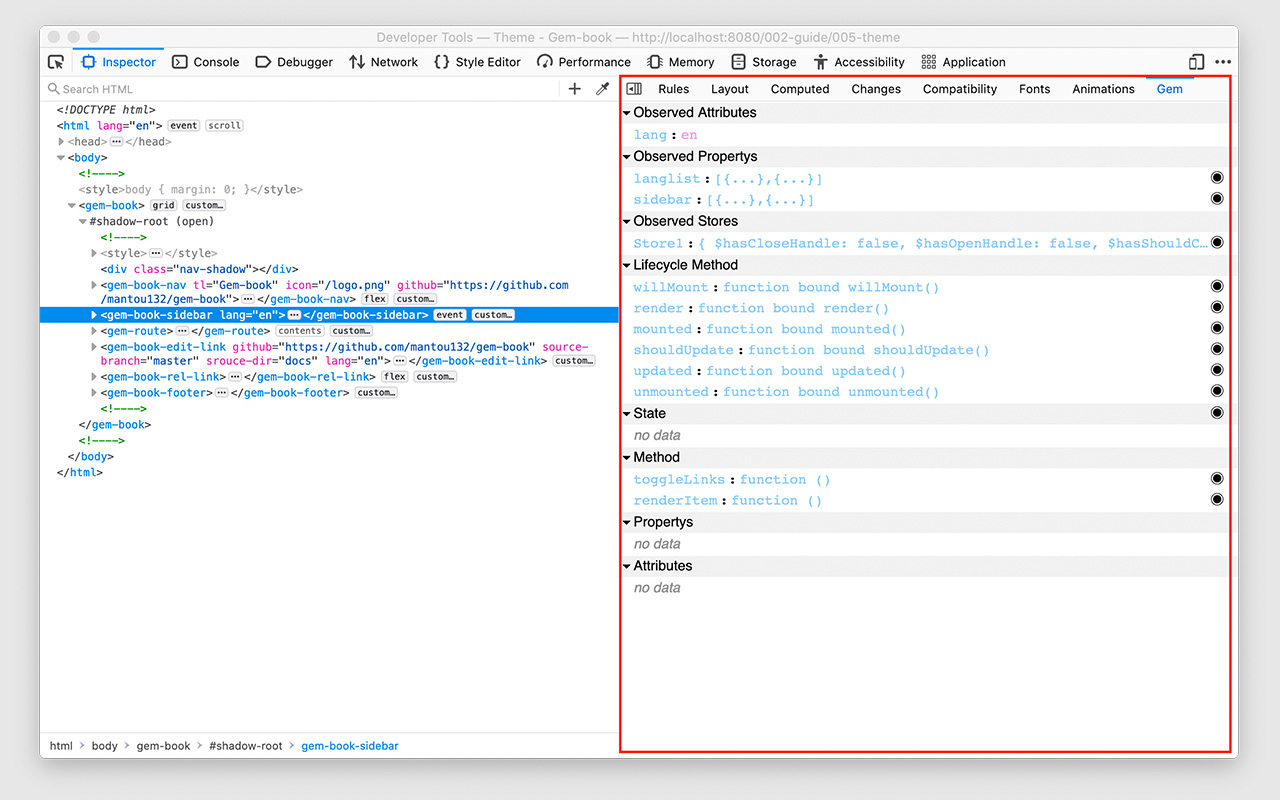The image size is (1280, 800).
Task: Collapse the body element node
Action: point(62,158)
